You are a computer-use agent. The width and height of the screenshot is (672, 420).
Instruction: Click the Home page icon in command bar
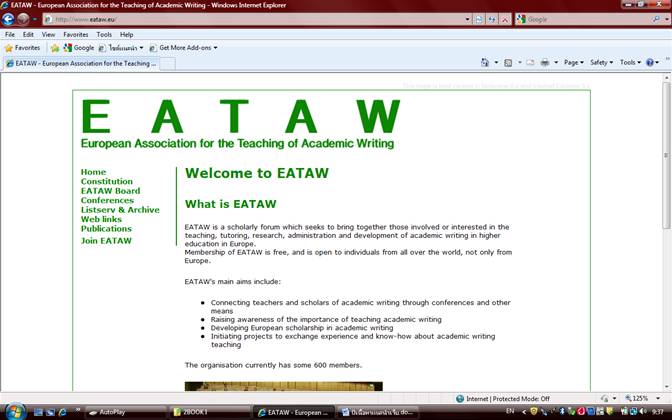click(x=485, y=63)
